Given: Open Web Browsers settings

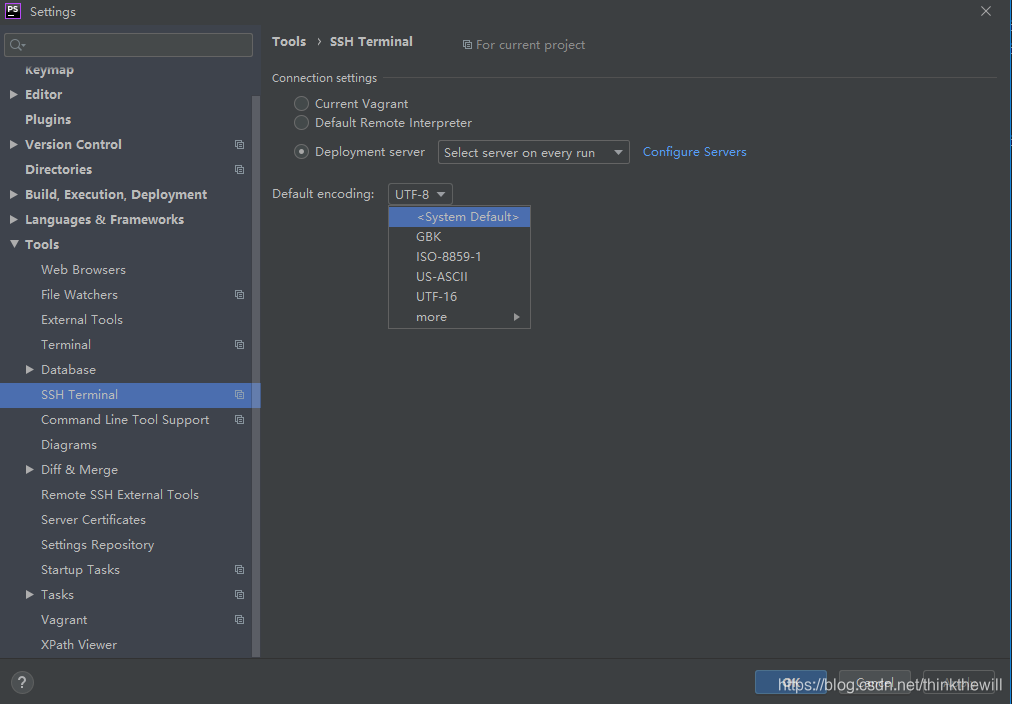Looking at the screenshot, I should click(83, 270).
